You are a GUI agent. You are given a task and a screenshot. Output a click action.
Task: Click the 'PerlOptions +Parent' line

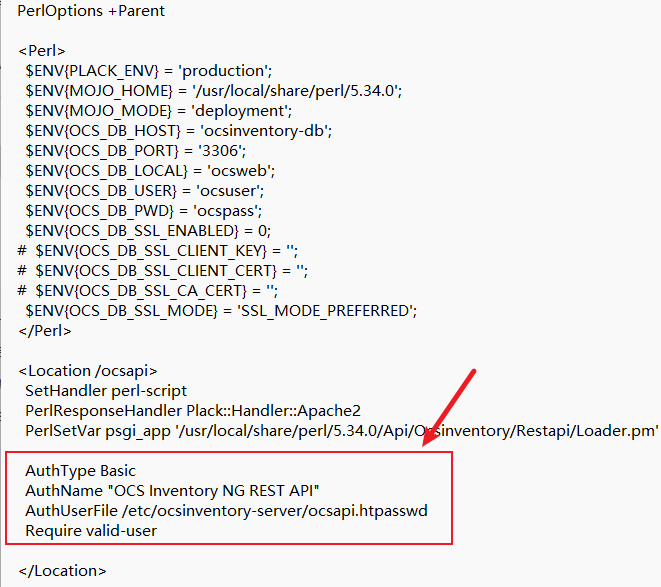pos(91,11)
